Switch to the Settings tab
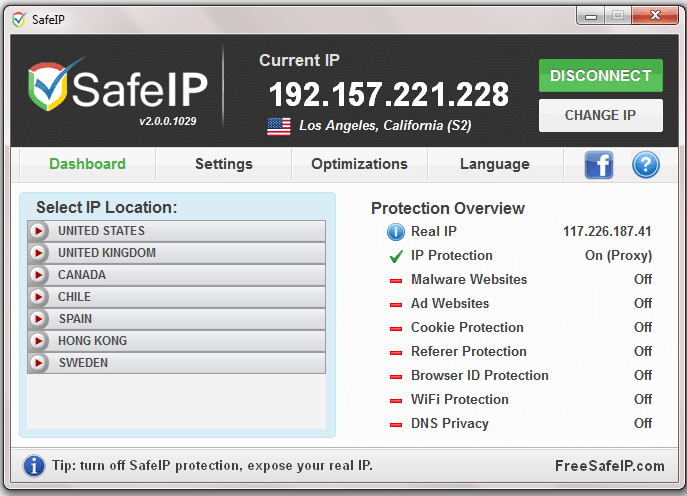Image resolution: width=687 pixels, height=496 pixels. click(x=223, y=164)
